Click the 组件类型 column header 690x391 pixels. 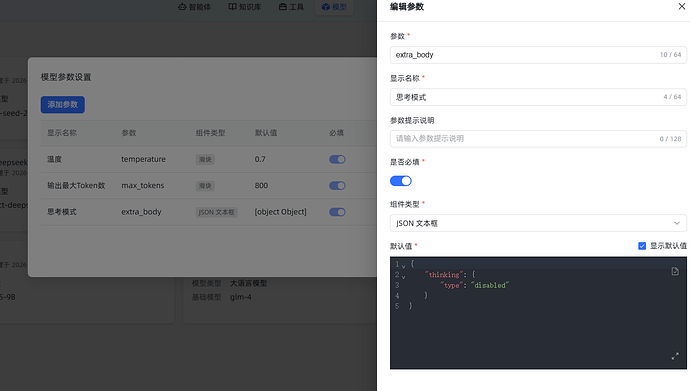(210, 133)
